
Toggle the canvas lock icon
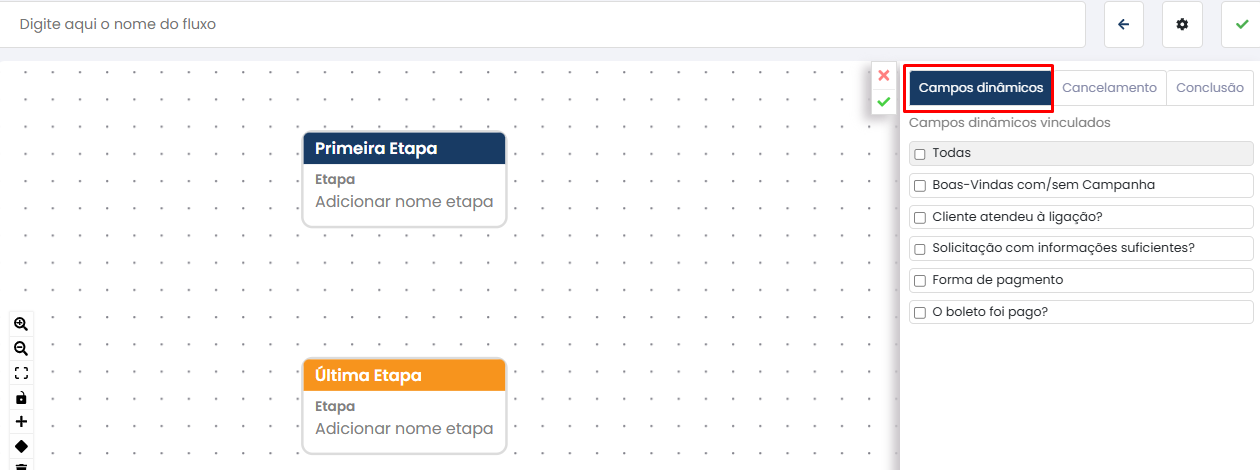(21, 398)
